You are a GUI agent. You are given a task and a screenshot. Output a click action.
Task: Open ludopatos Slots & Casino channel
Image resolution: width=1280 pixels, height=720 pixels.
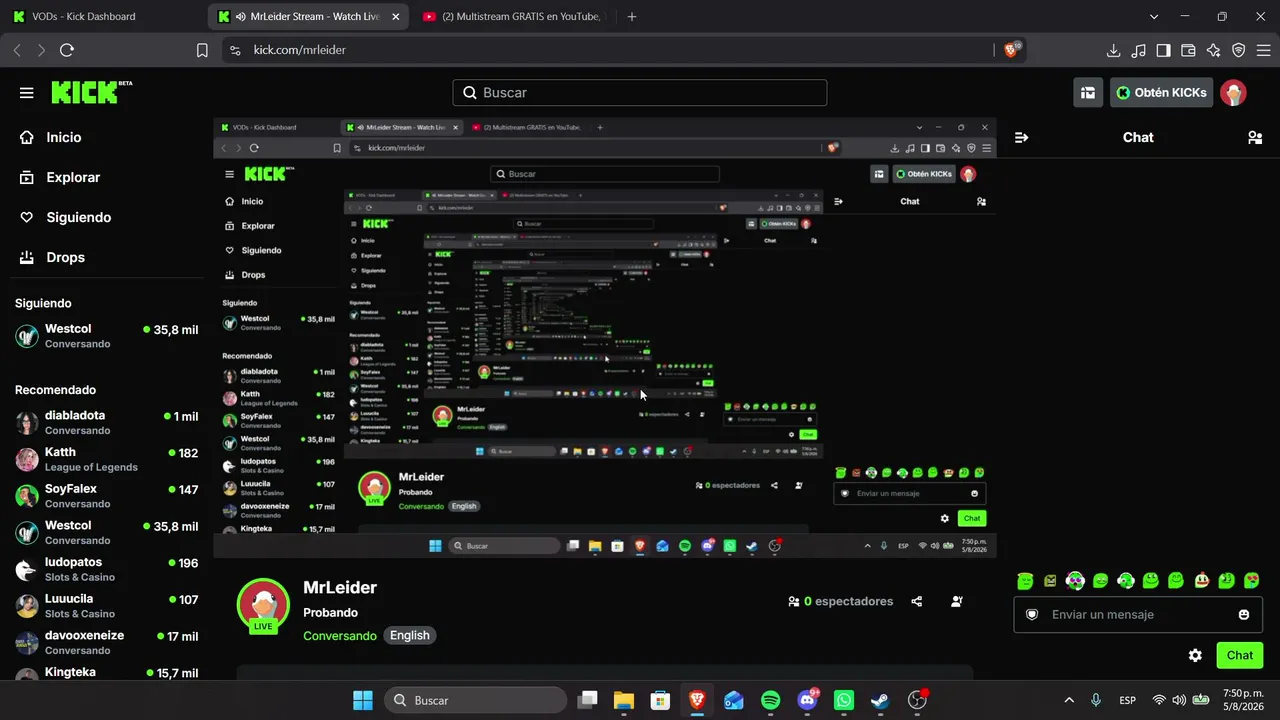point(106,569)
